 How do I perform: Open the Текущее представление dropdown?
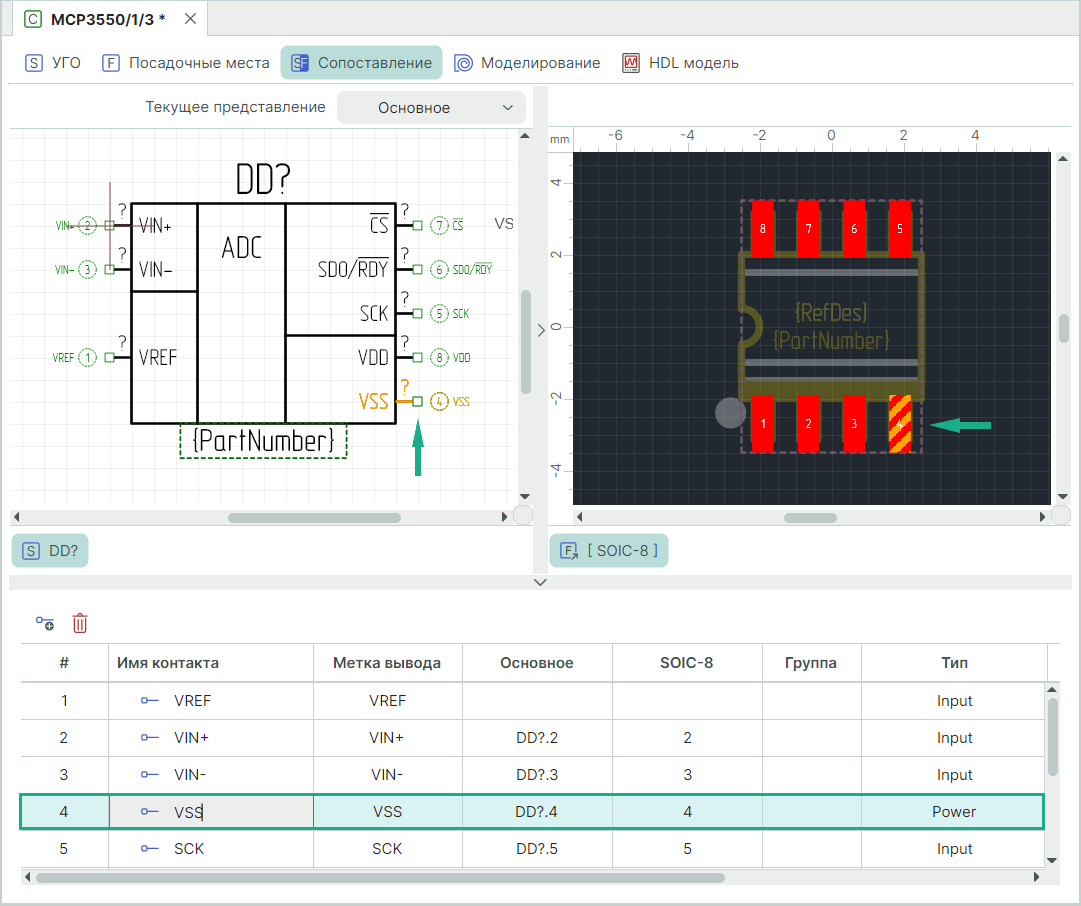pos(430,108)
